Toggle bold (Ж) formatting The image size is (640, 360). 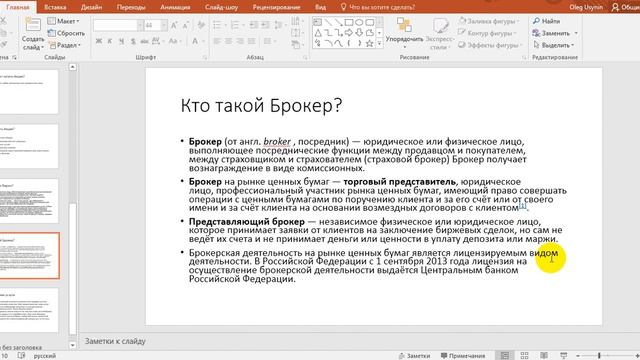click(98, 41)
